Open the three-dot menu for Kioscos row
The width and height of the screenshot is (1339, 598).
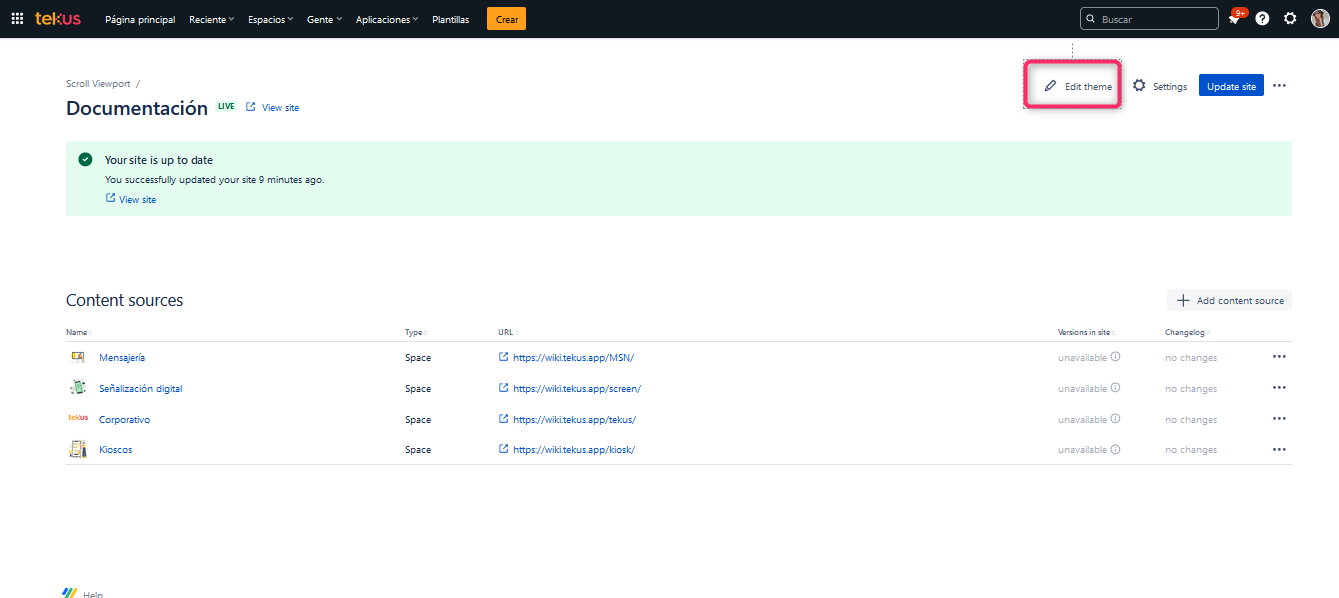(1279, 450)
